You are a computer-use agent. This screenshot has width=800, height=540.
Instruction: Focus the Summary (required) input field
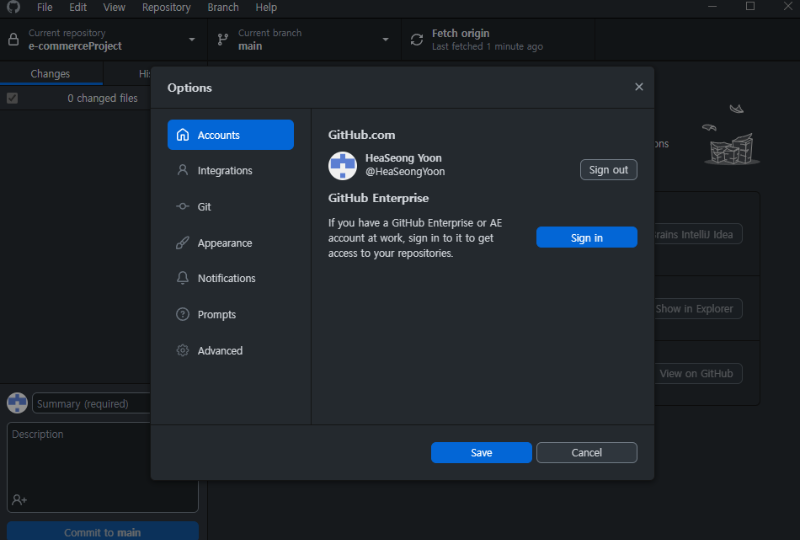pos(91,403)
